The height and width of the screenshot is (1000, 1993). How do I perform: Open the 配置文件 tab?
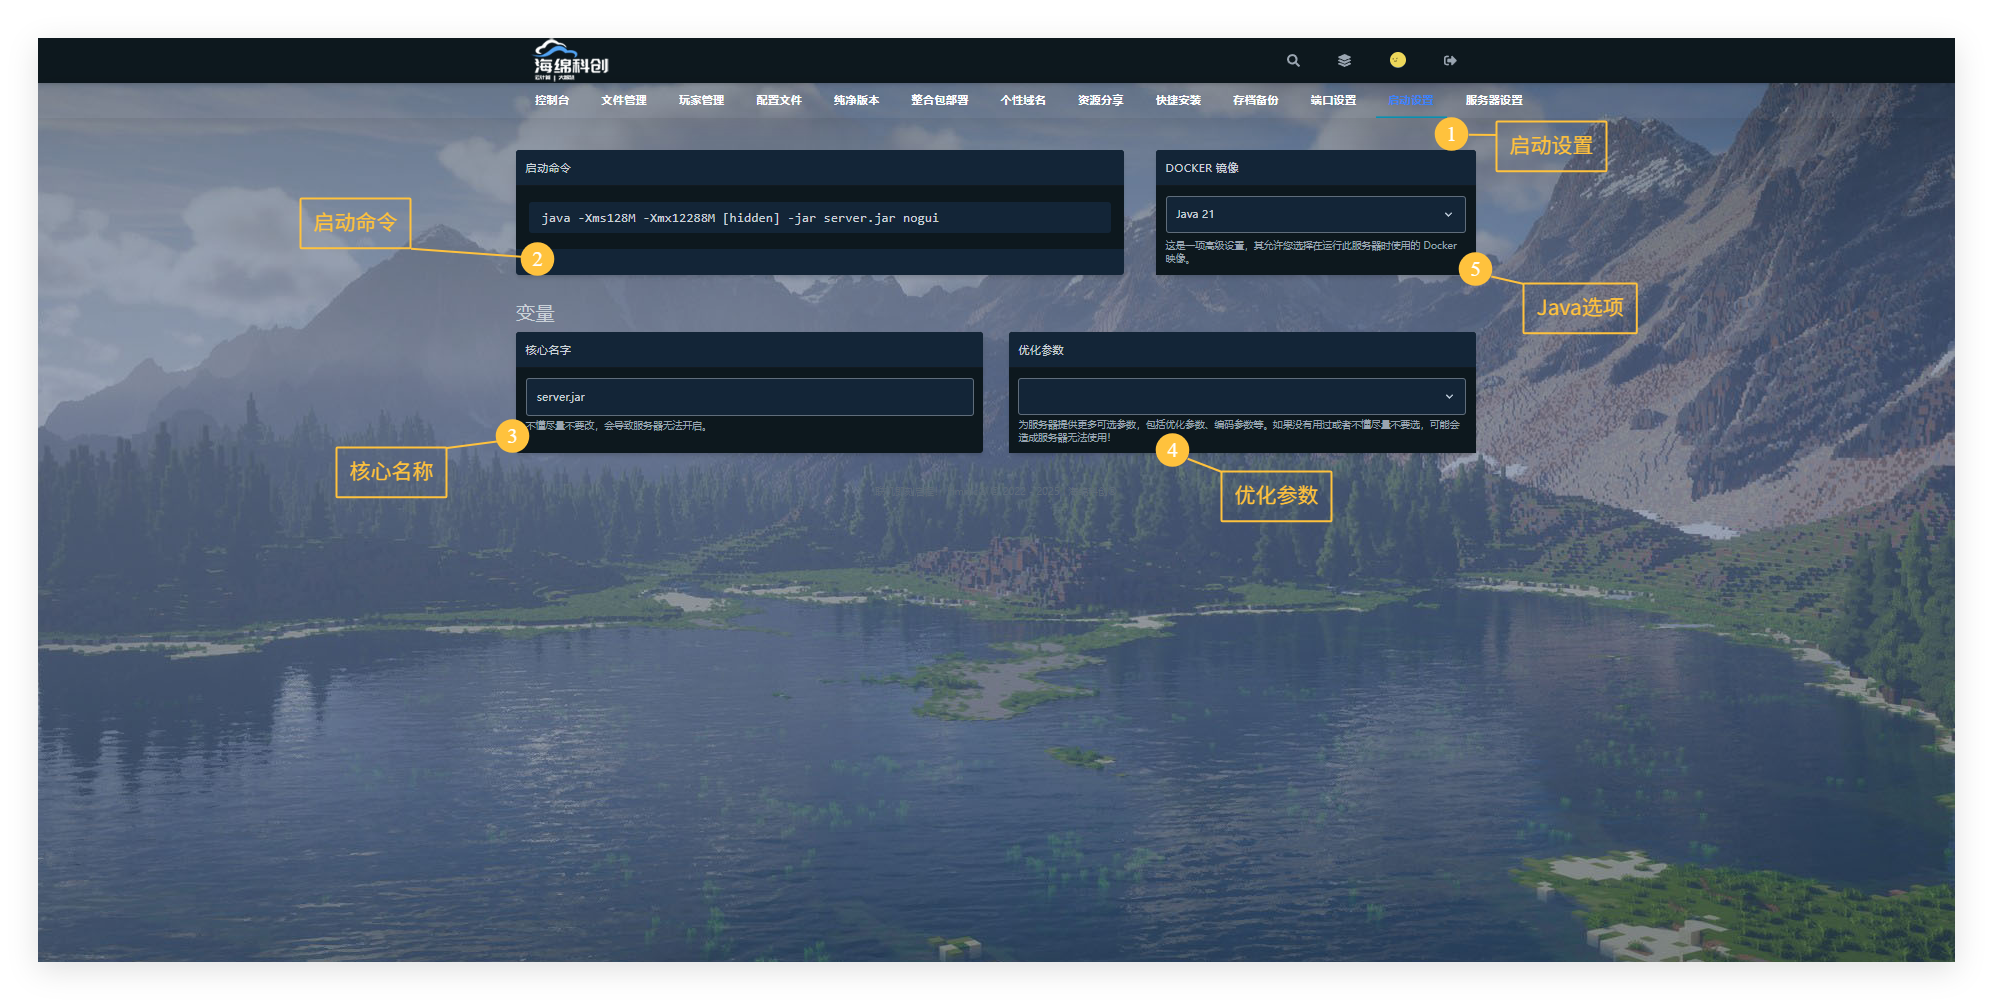point(778,101)
